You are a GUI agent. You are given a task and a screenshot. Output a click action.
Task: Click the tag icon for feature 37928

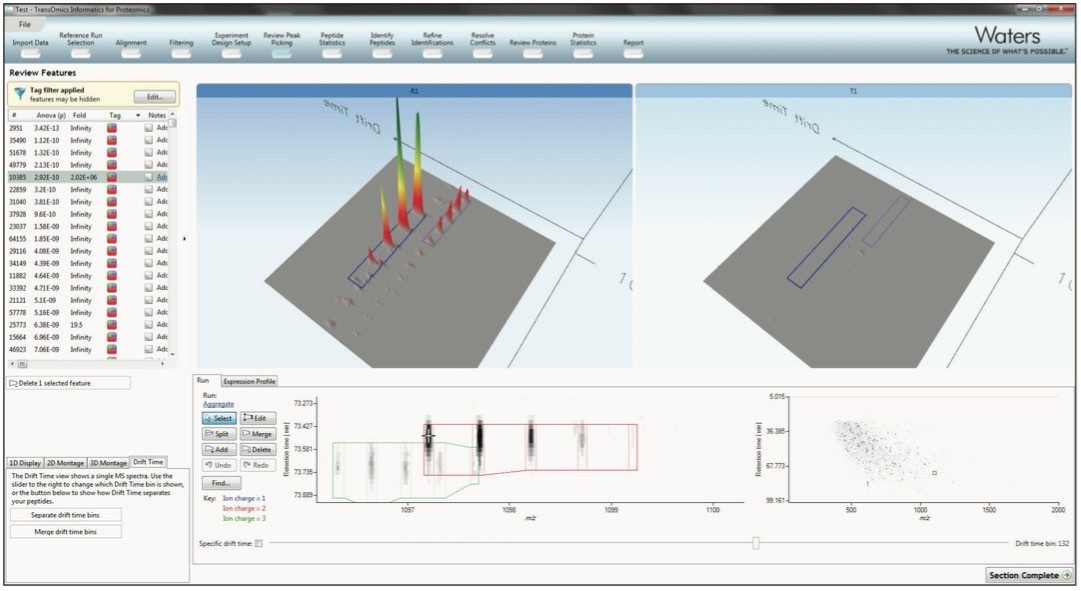[112, 214]
